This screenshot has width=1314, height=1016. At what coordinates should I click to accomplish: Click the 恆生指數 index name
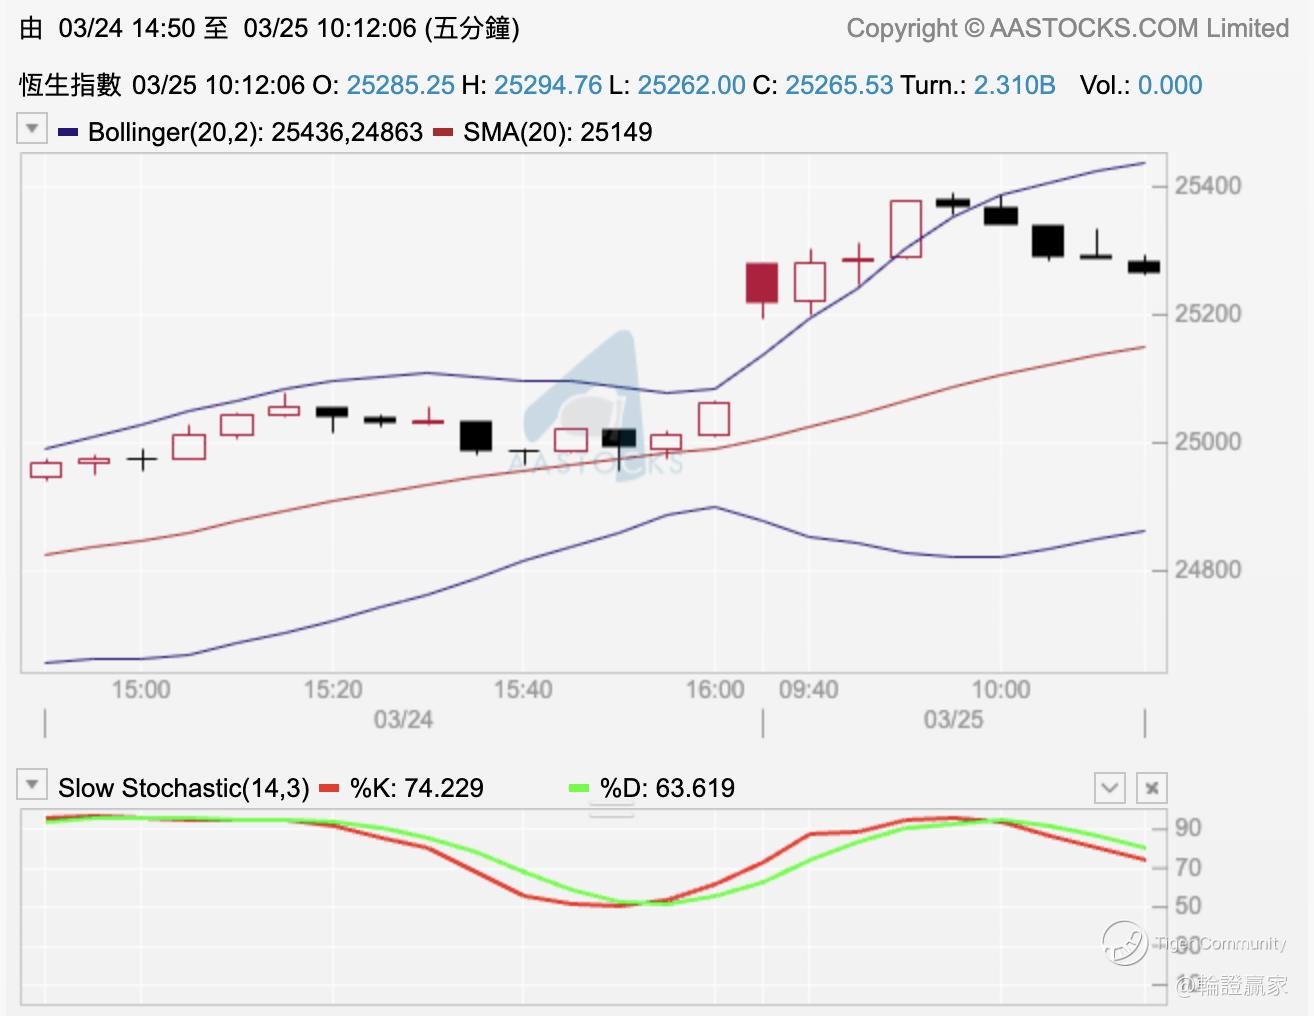coord(70,85)
